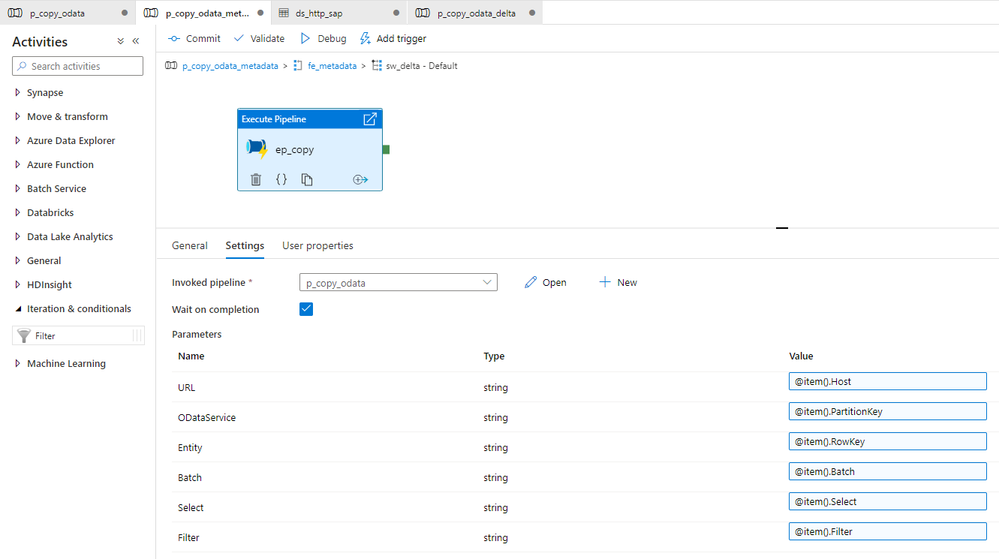This screenshot has width=999, height=559.
Task: Add output dependency arrow on ep_copy
Action: pos(360,180)
